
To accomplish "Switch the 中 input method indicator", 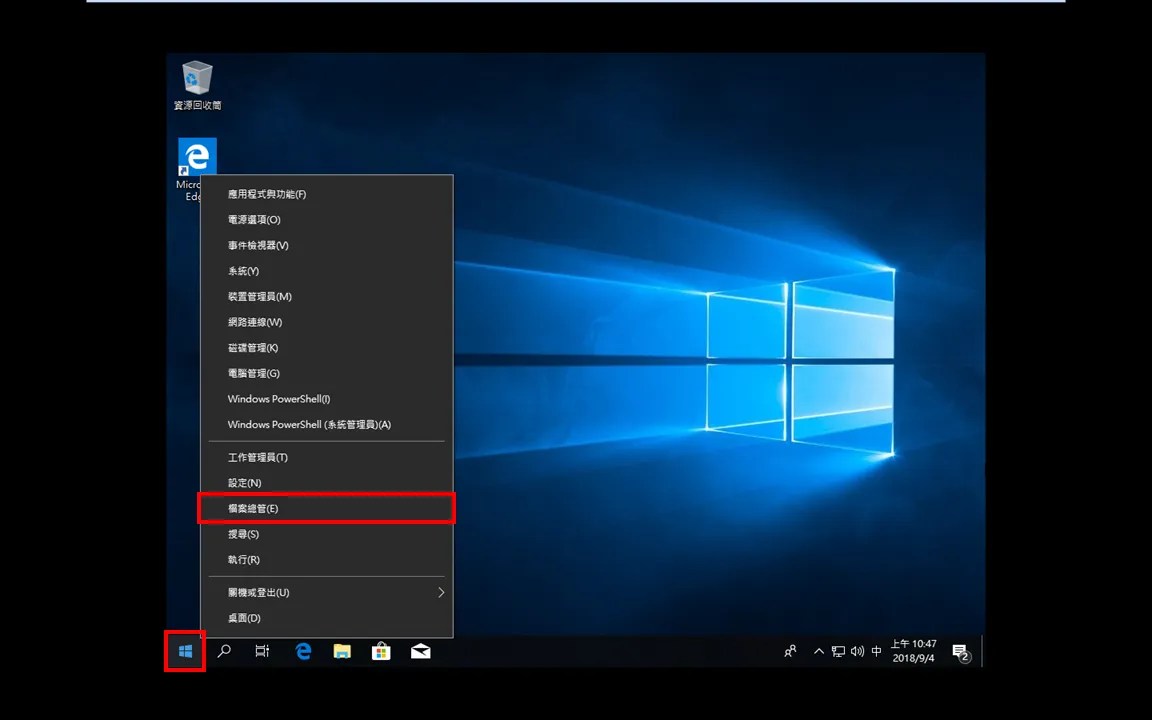I will 876,651.
